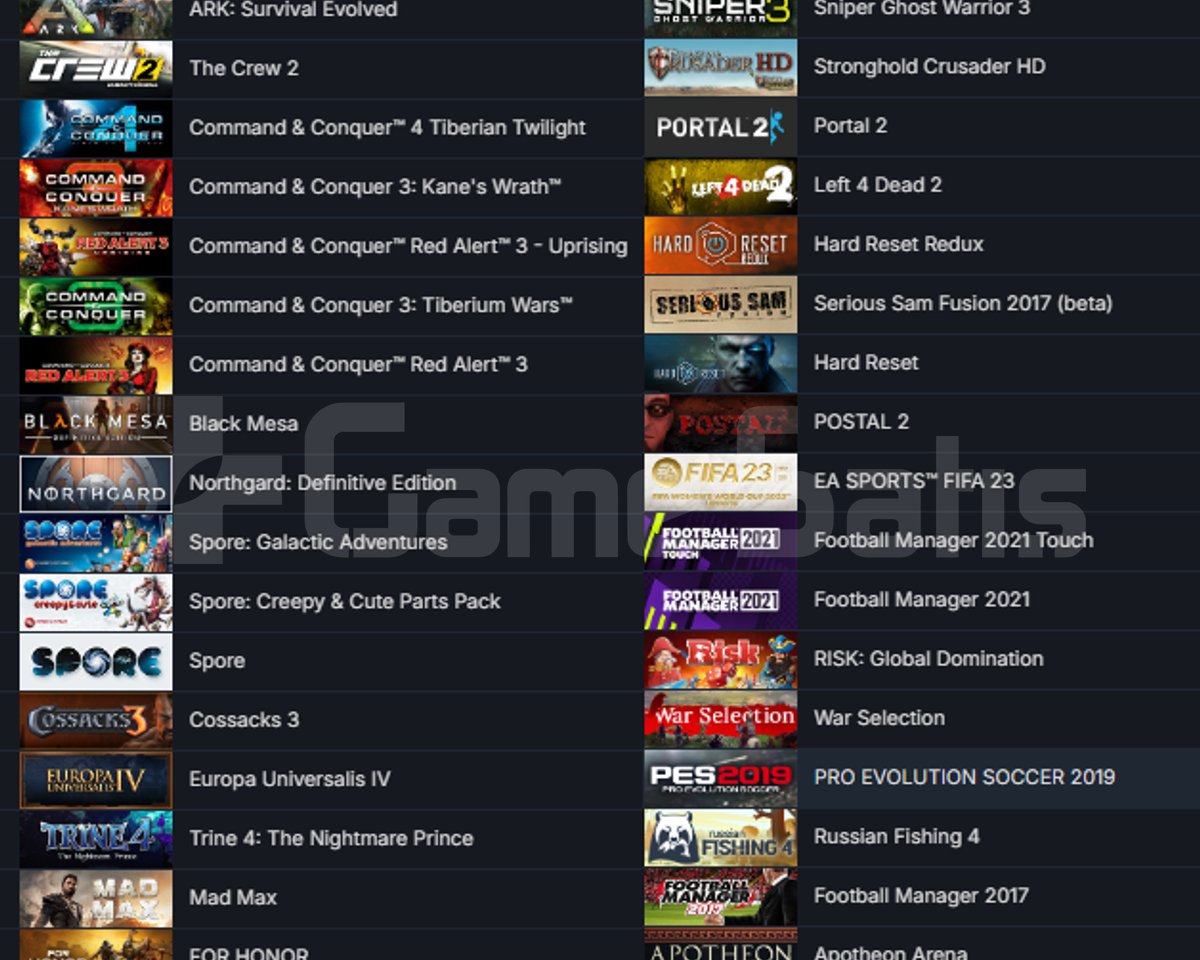Click the Europa Universalis IV banner

point(96,779)
